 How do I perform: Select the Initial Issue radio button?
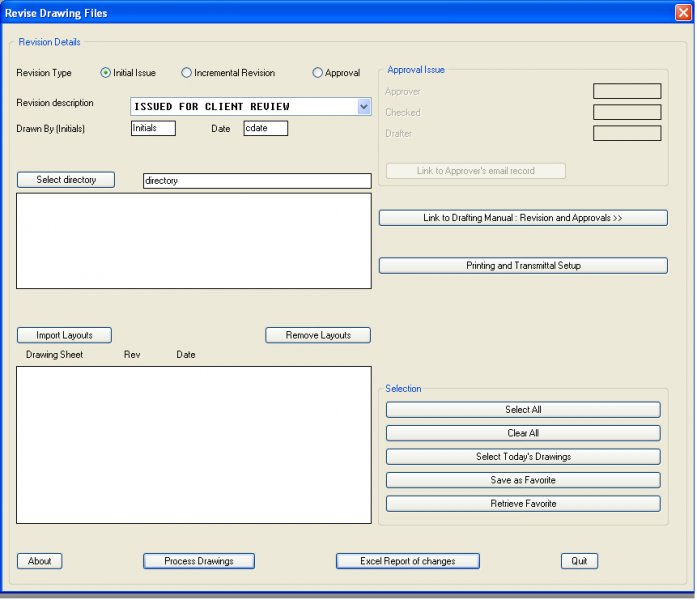click(106, 73)
